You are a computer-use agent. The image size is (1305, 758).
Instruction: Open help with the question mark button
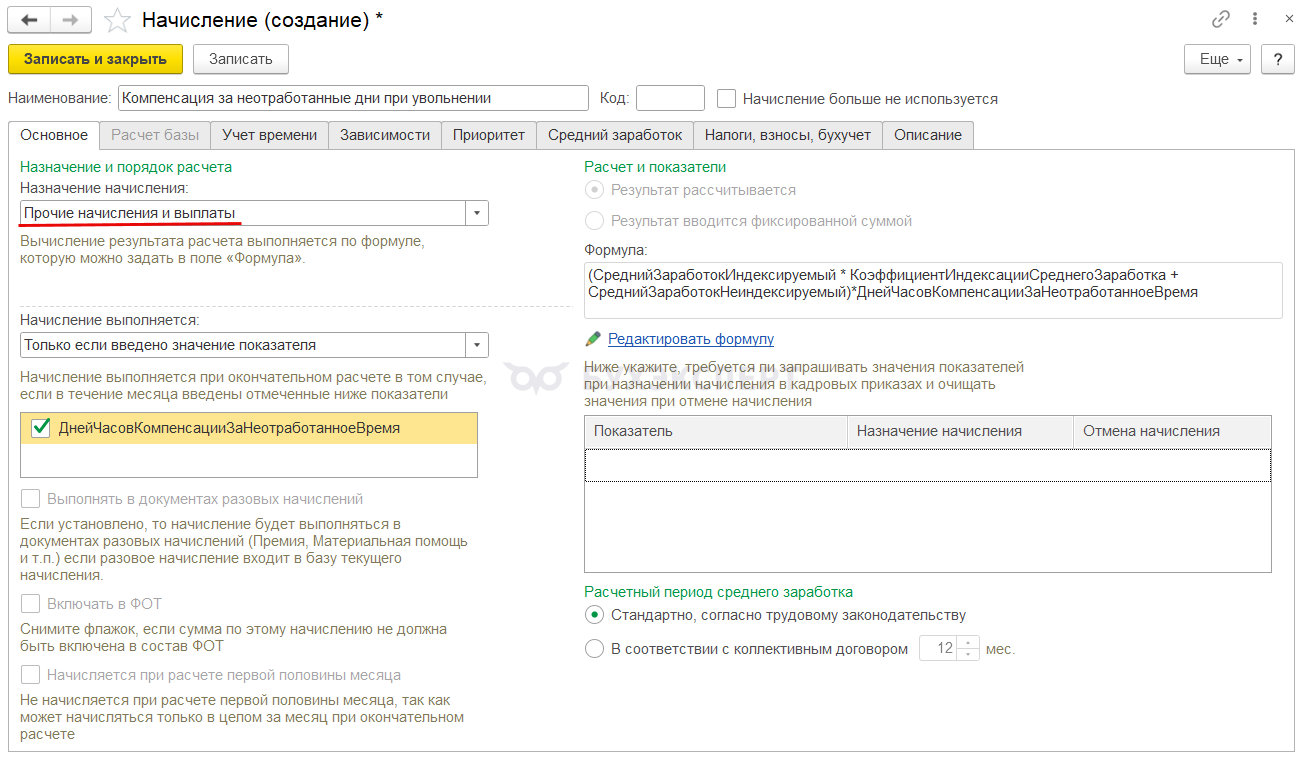[1277, 59]
